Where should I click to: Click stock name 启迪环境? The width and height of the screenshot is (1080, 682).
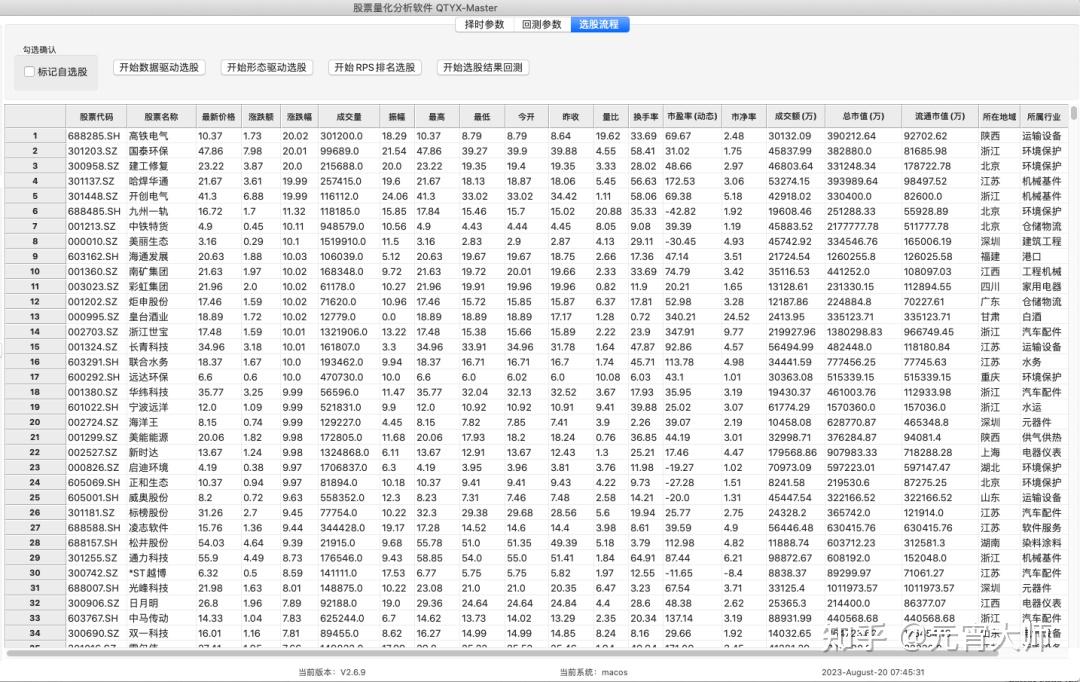pyautogui.click(x=149, y=468)
